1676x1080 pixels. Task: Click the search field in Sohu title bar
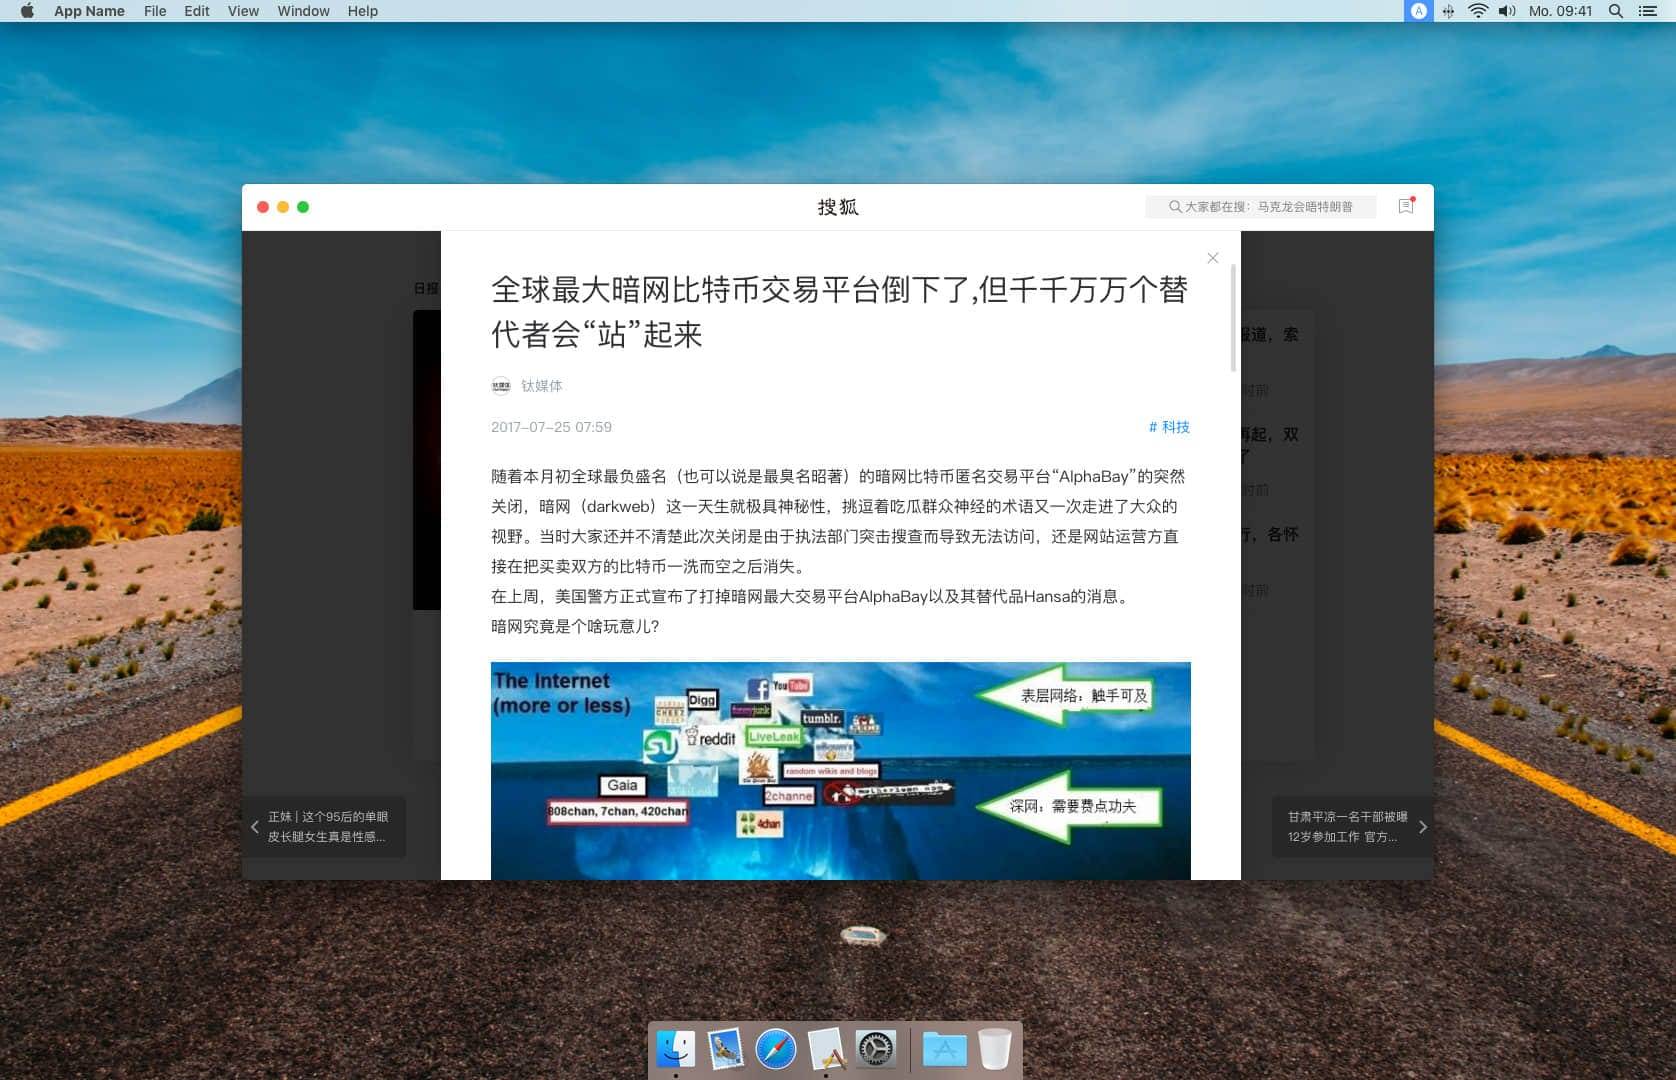point(1260,207)
